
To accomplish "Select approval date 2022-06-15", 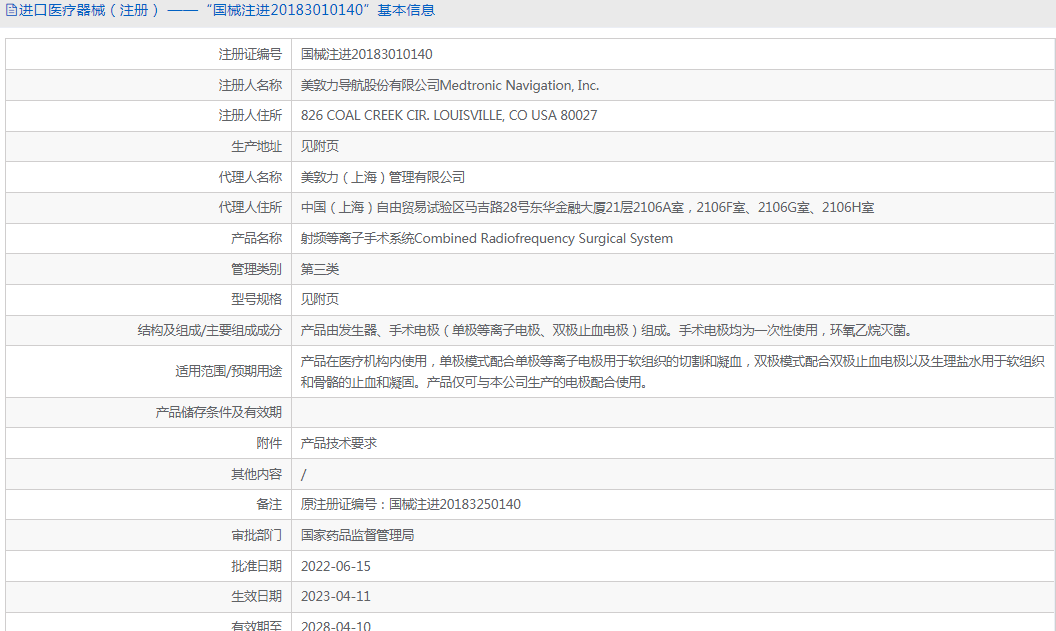I will point(335,566).
